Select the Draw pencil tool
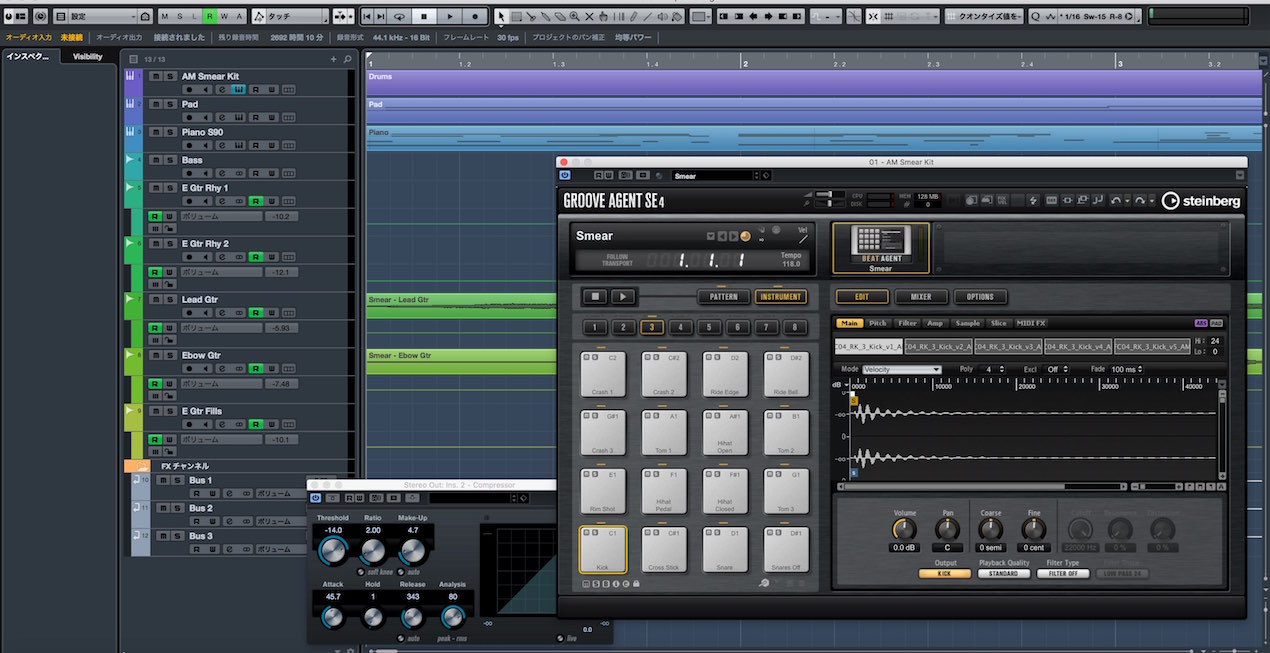The image size is (1270, 653). click(633, 17)
